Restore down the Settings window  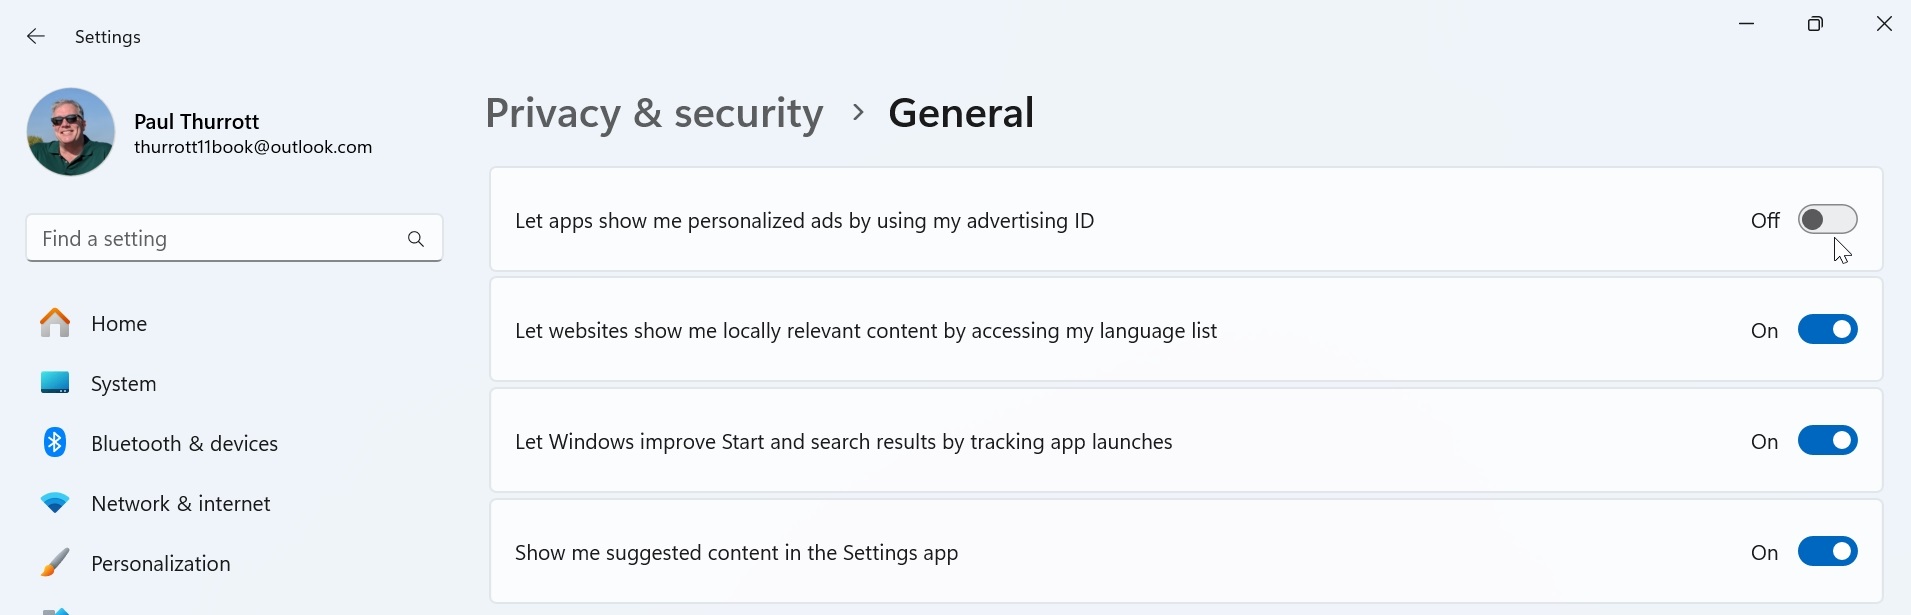tap(1815, 24)
